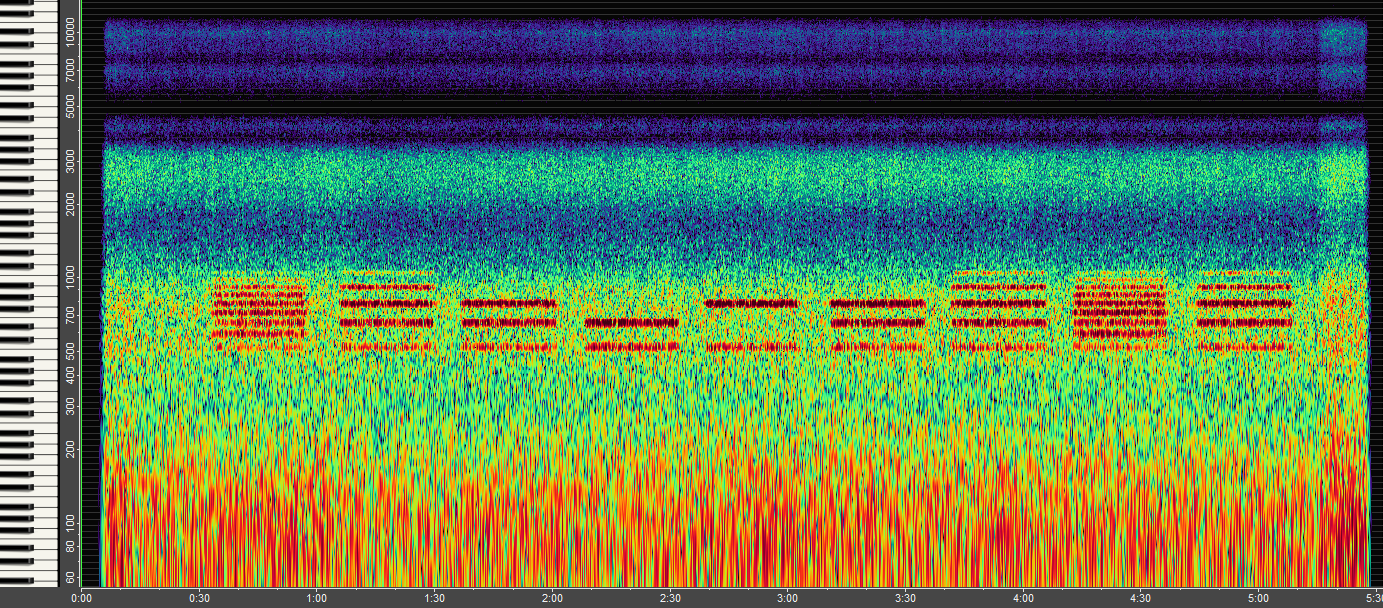Click the 100 Hz frequency label
Screen dimensions: 1383x608
click(68, 522)
